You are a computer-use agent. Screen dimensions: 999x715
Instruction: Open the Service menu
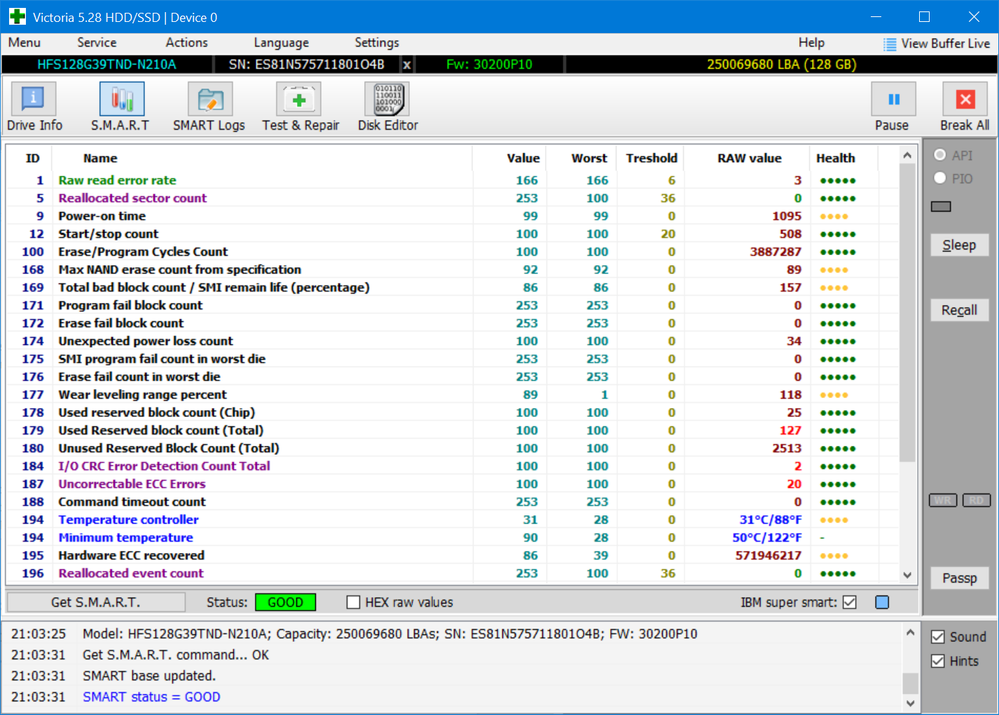tap(96, 43)
